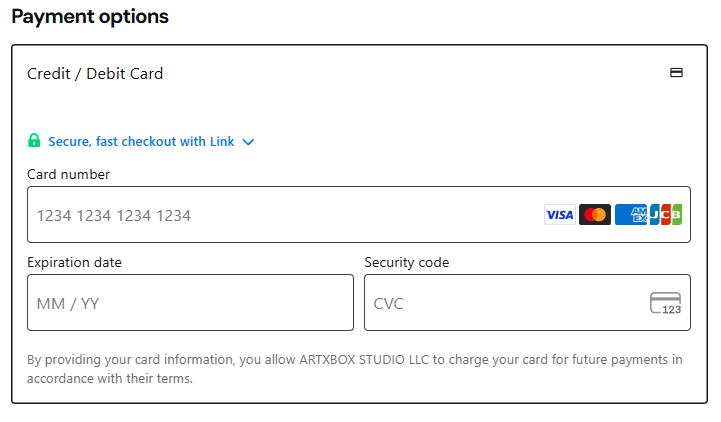Open "Secure, fast checkout with Link"

point(141,142)
